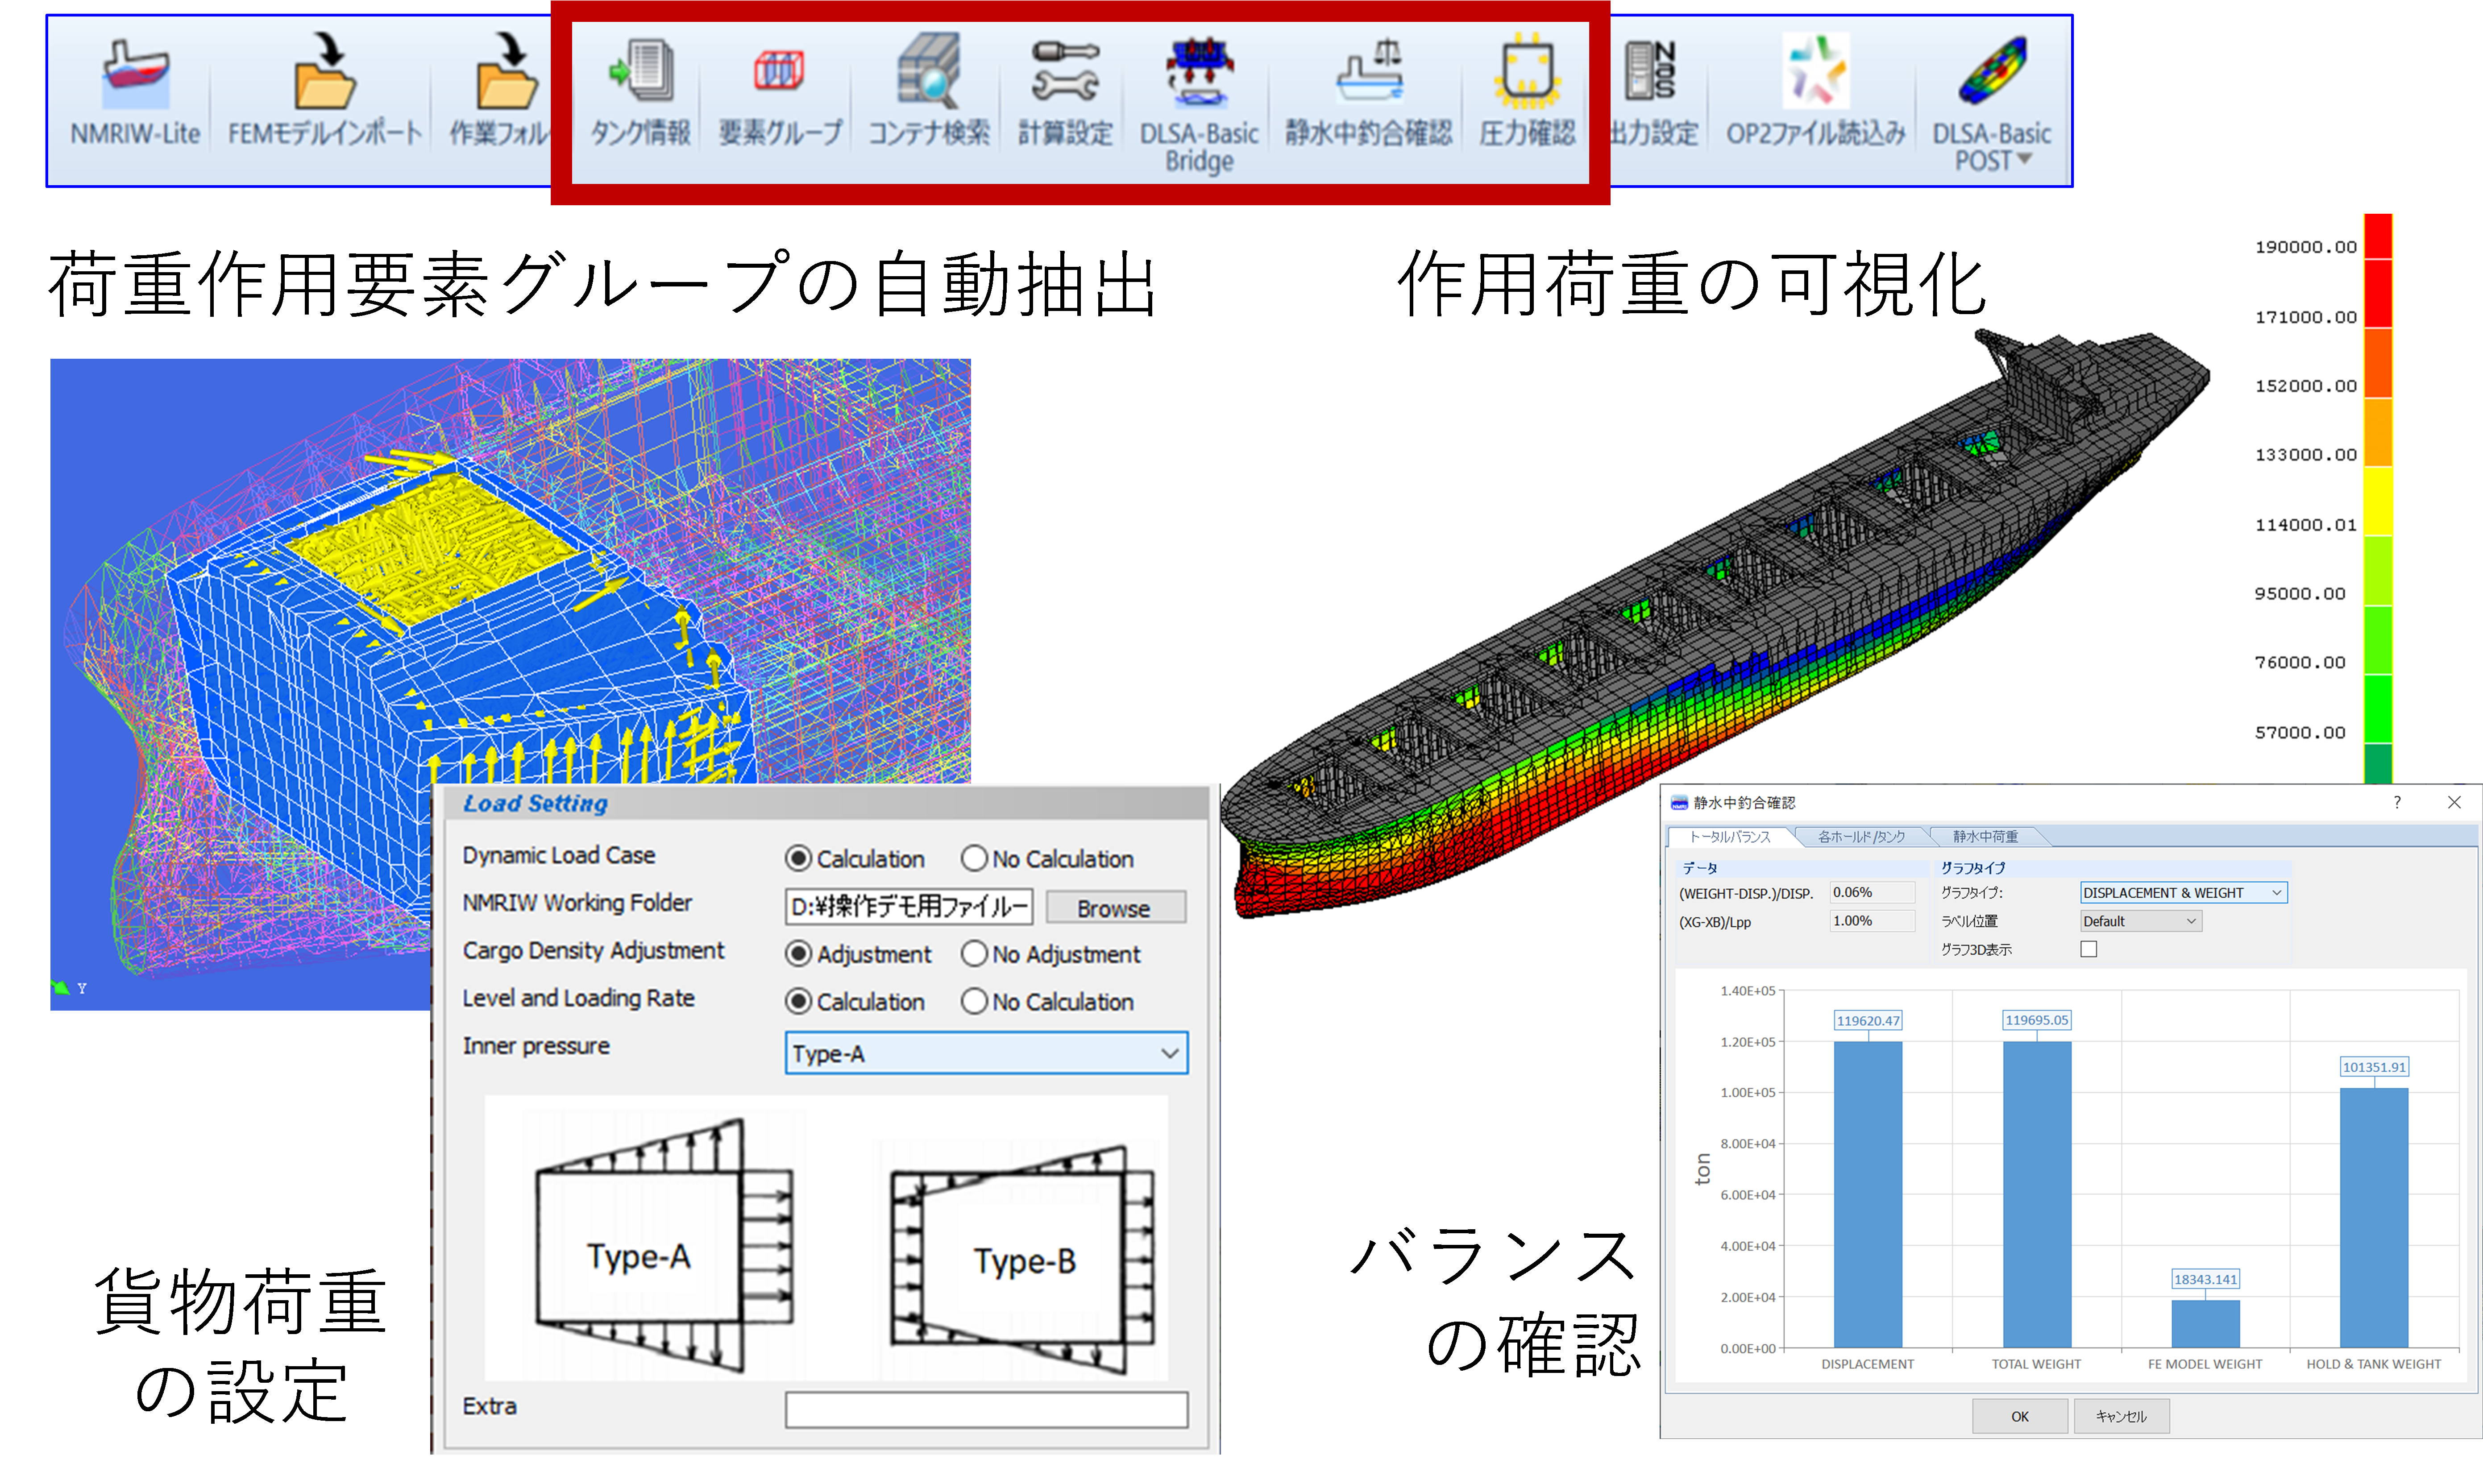Image resolution: width=2483 pixels, height=1484 pixels.
Task: Click the OP2ファイル読込み icon
Action: [1816, 70]
